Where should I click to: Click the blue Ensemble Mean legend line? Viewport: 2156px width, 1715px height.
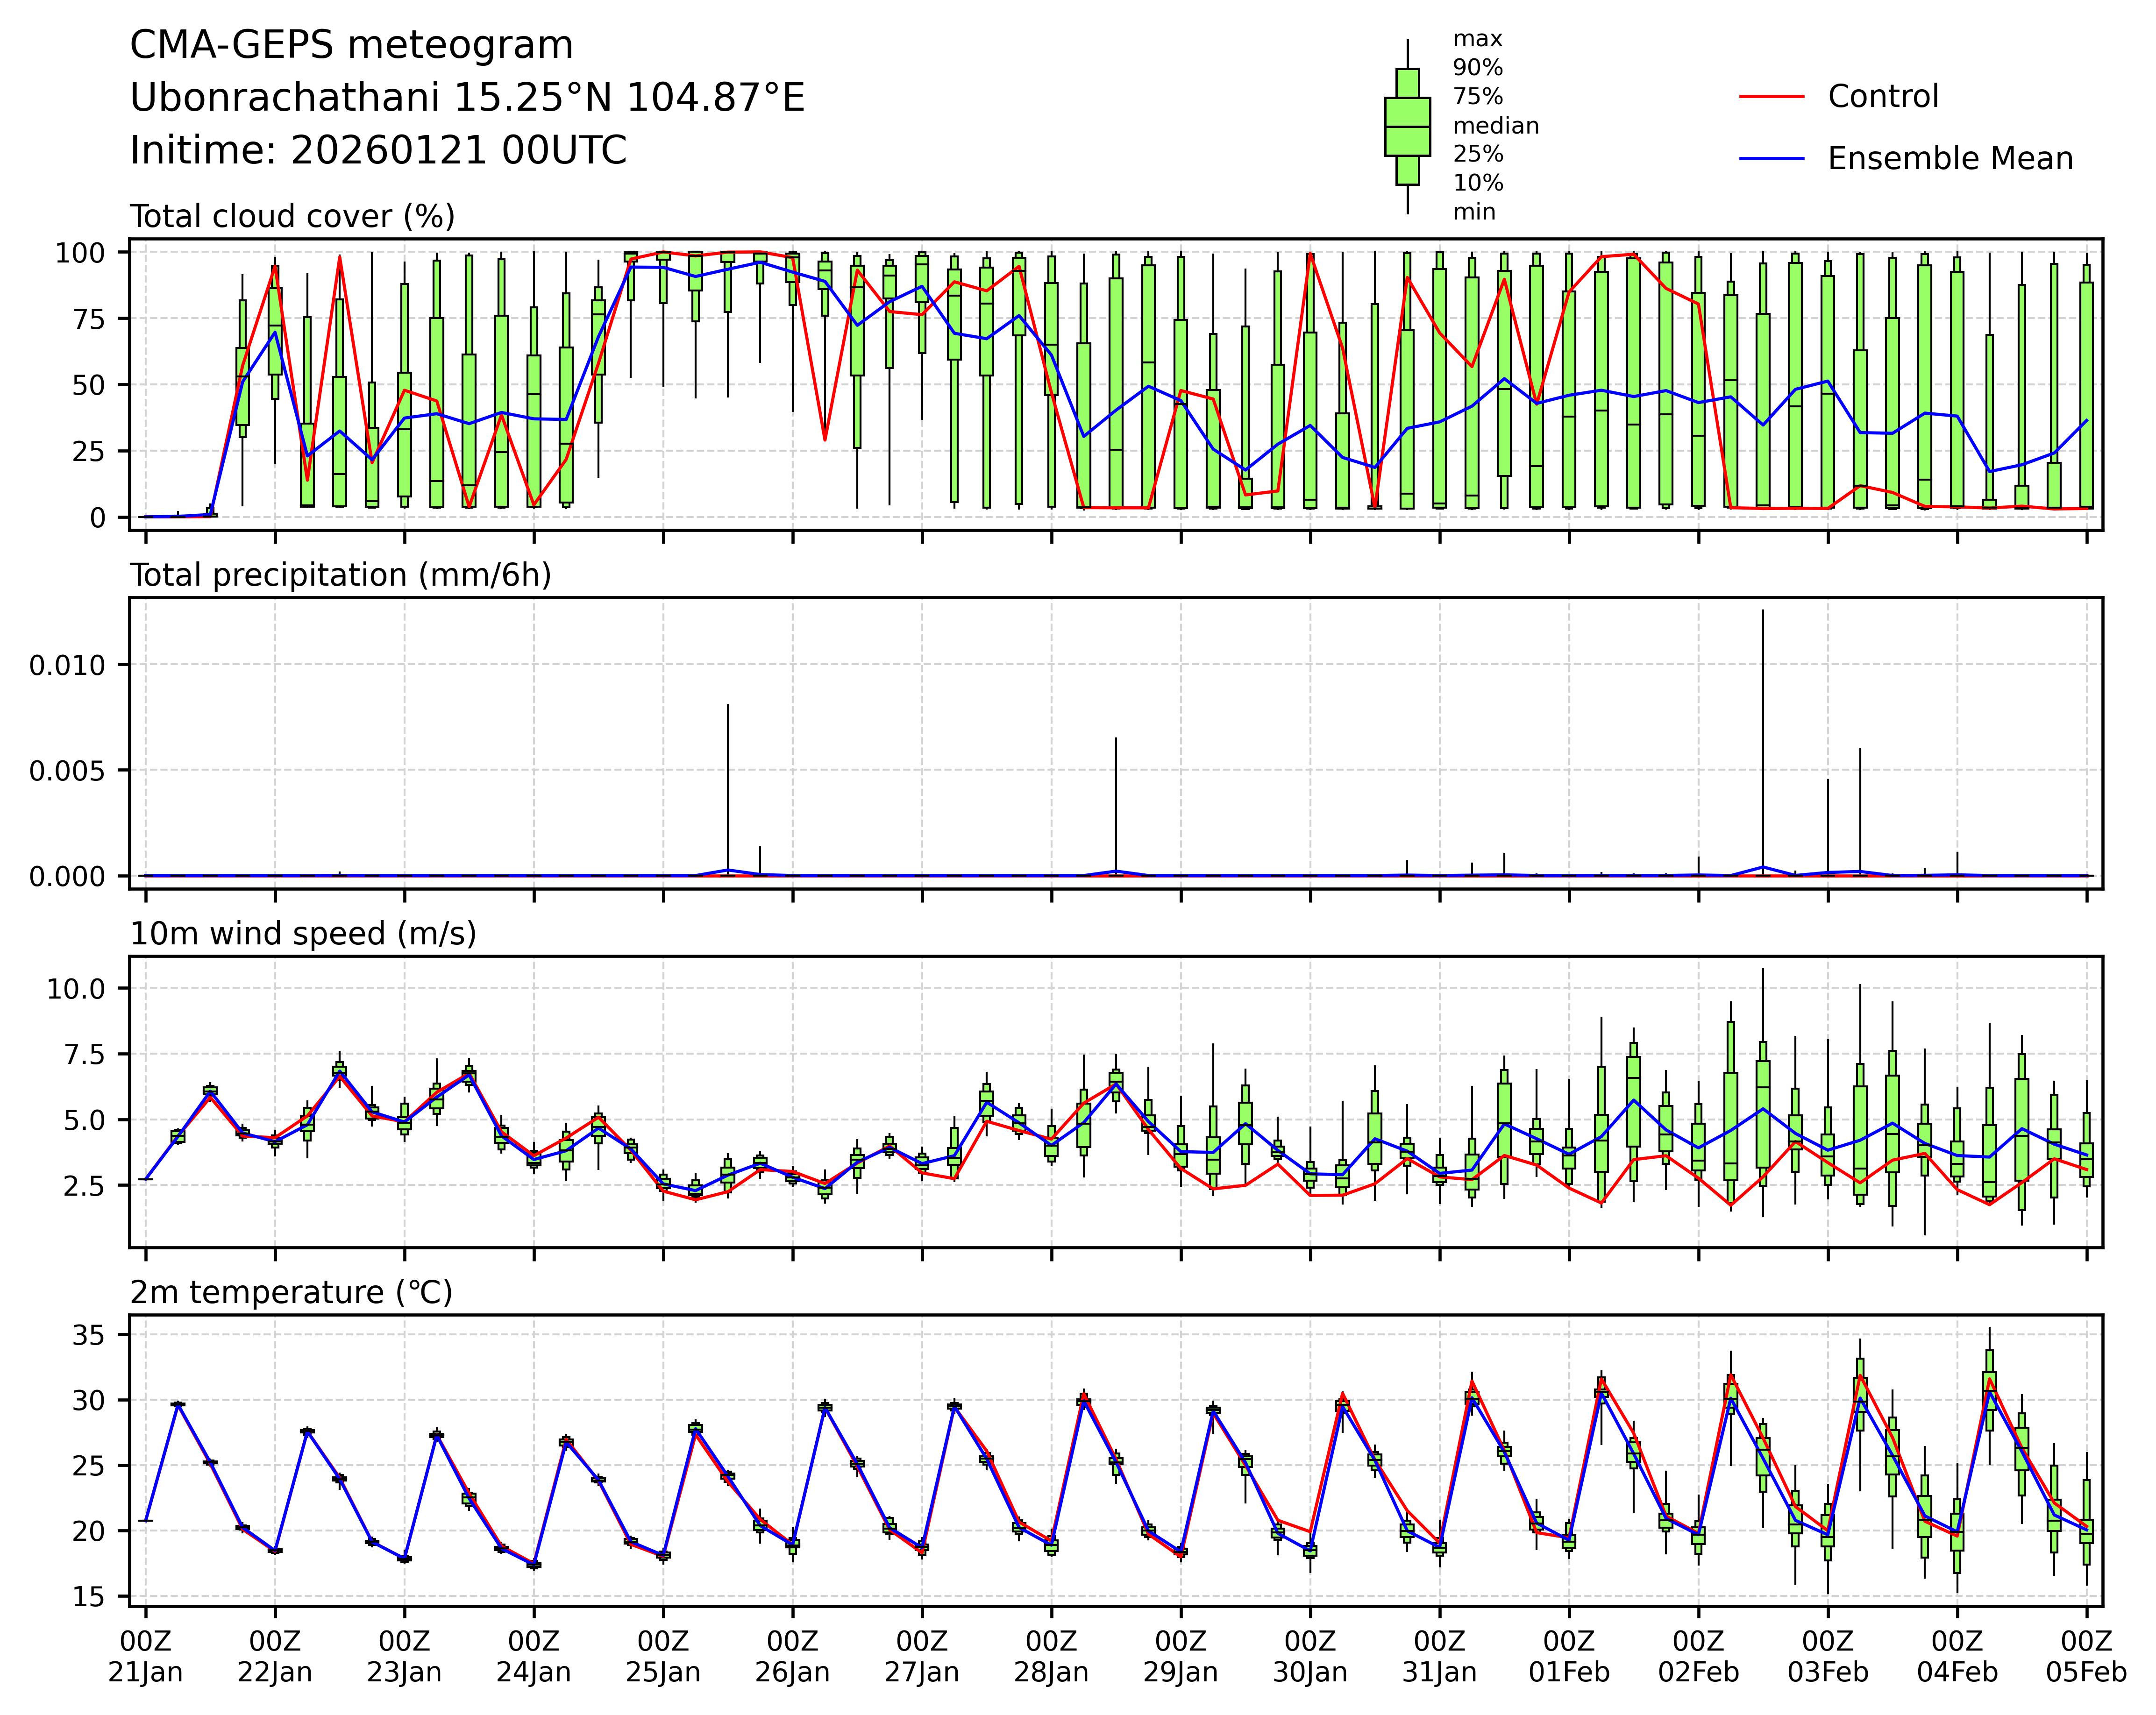point(1771,159)
